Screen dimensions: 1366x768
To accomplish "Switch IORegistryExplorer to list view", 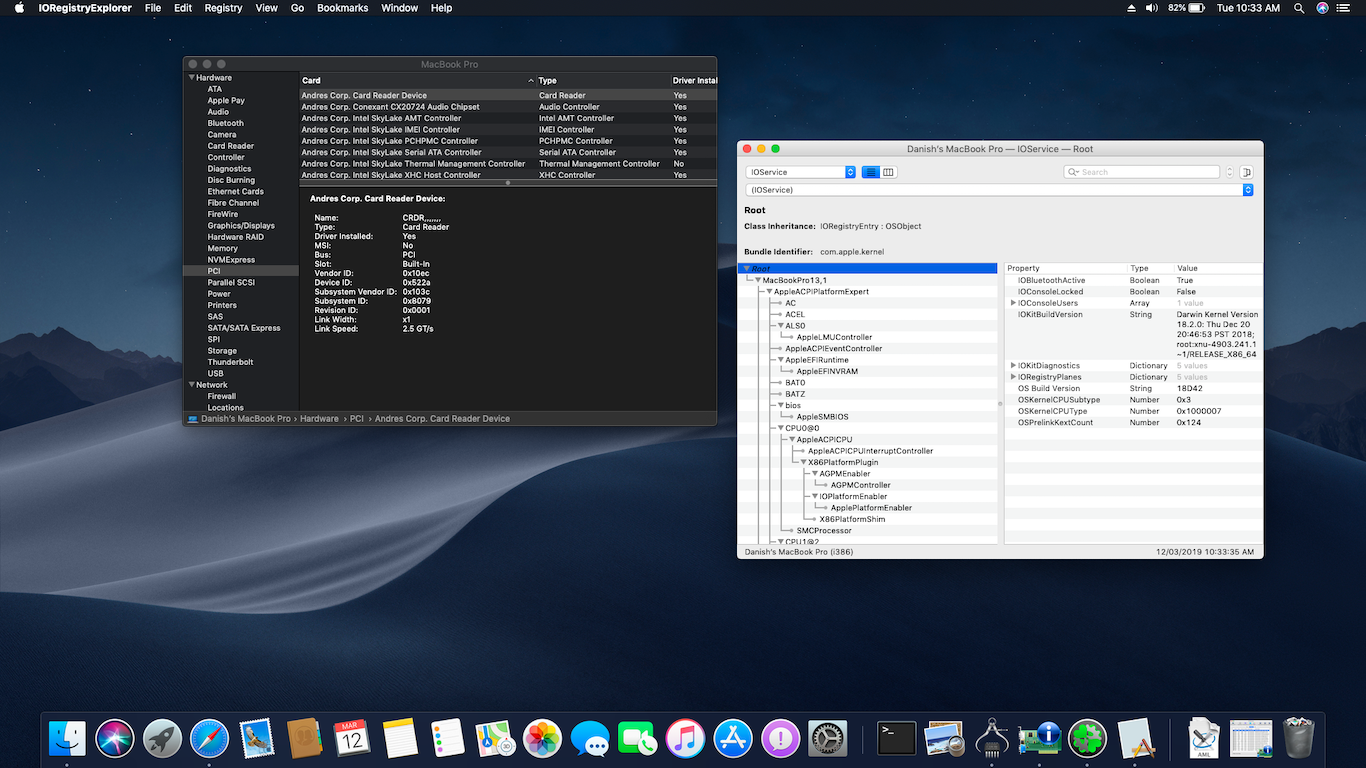I will pyautogui.click(x=871, y=172).
